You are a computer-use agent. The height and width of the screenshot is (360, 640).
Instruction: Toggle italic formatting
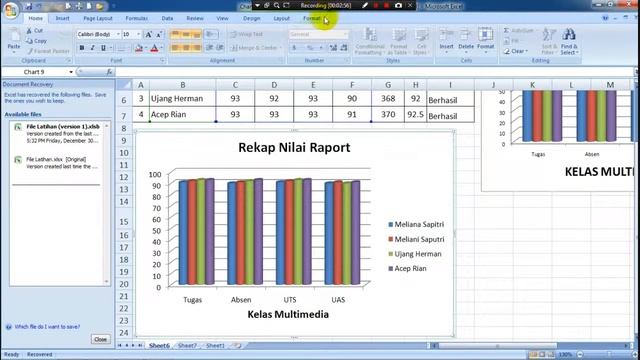point(92,48)
